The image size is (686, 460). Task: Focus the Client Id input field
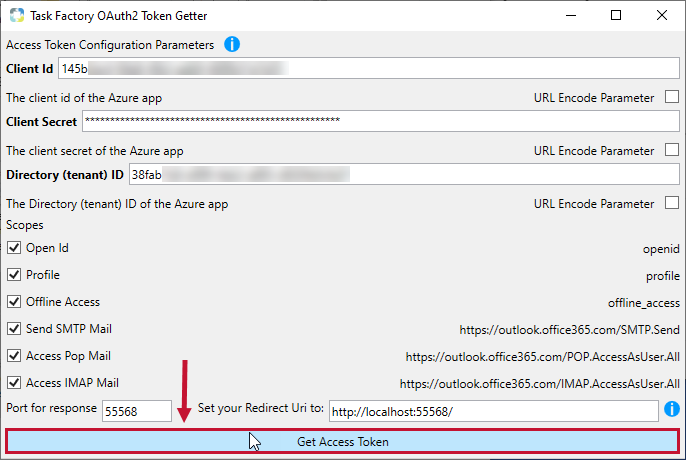point(369,69)
